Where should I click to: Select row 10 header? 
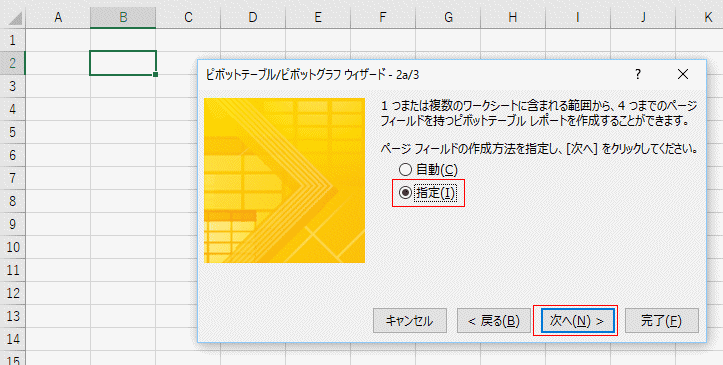tap(12, 247)
